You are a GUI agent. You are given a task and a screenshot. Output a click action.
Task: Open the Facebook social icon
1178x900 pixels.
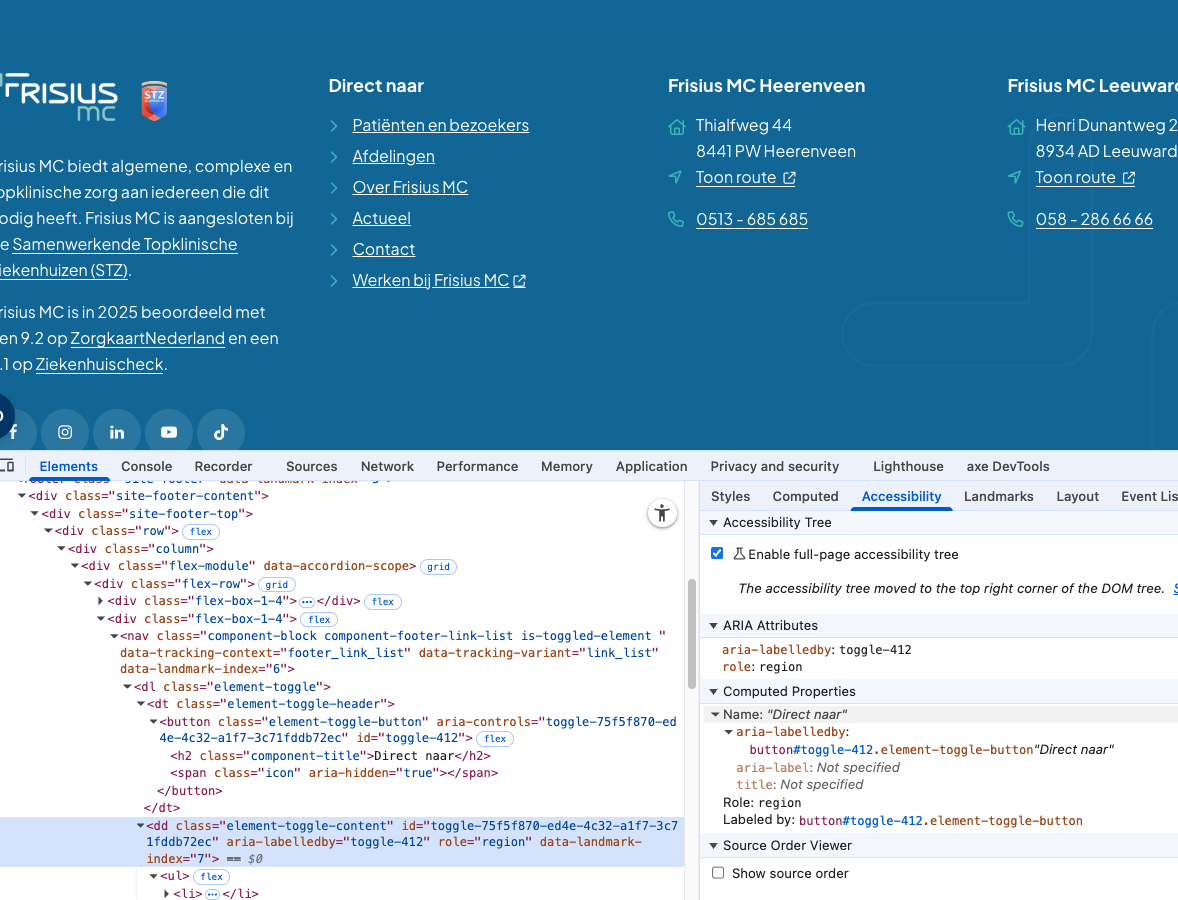pyautogui.click(x=13, y=432)
